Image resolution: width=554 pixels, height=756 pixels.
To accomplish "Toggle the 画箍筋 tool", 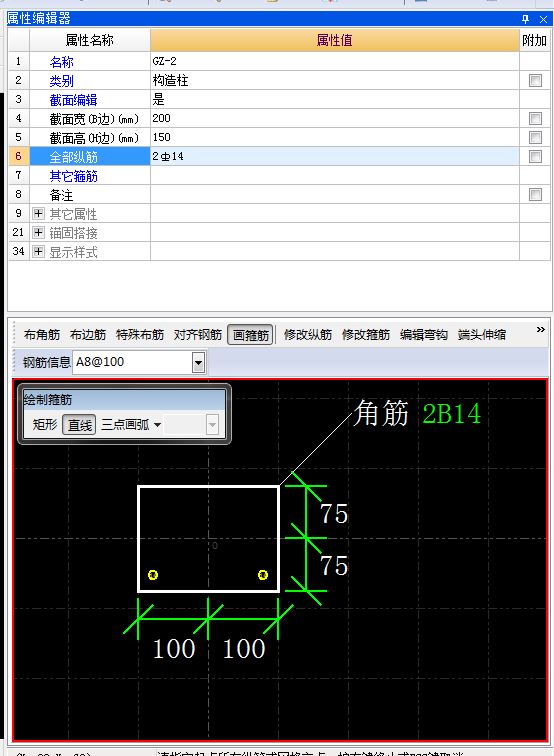I will [x=250, y=335].
